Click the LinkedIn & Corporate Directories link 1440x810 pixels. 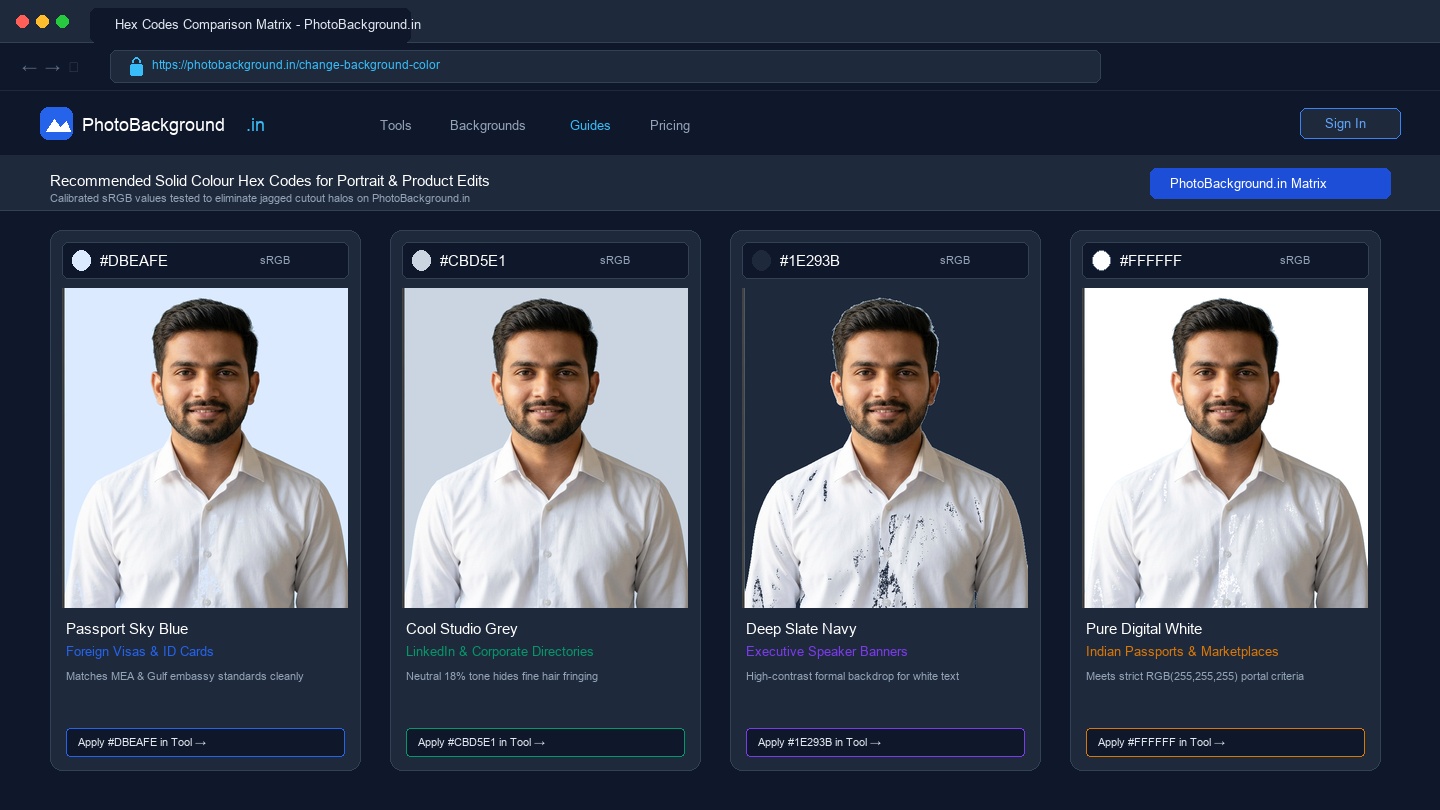[x=500, y=651]
